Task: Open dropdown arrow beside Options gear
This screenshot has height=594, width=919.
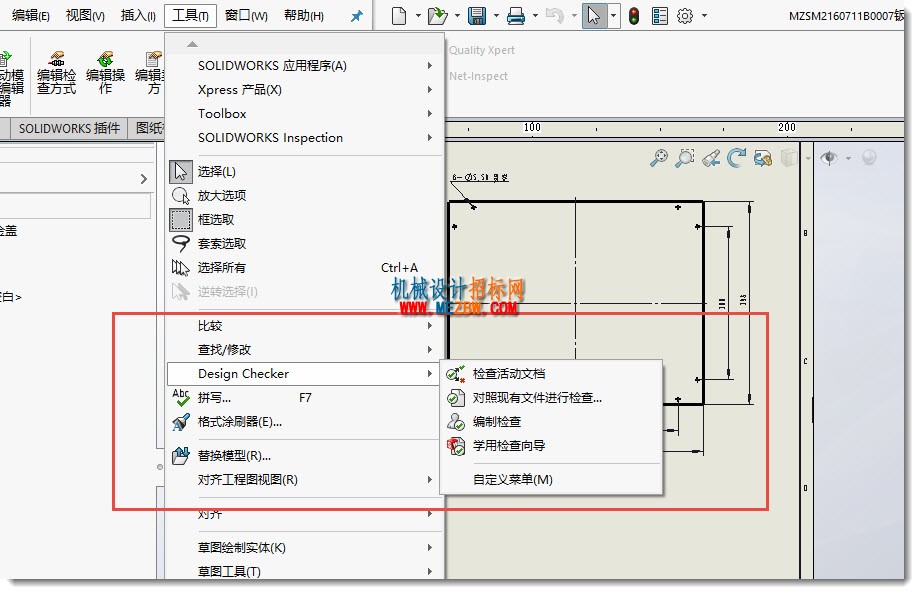Action: click(x=704, y=16)
